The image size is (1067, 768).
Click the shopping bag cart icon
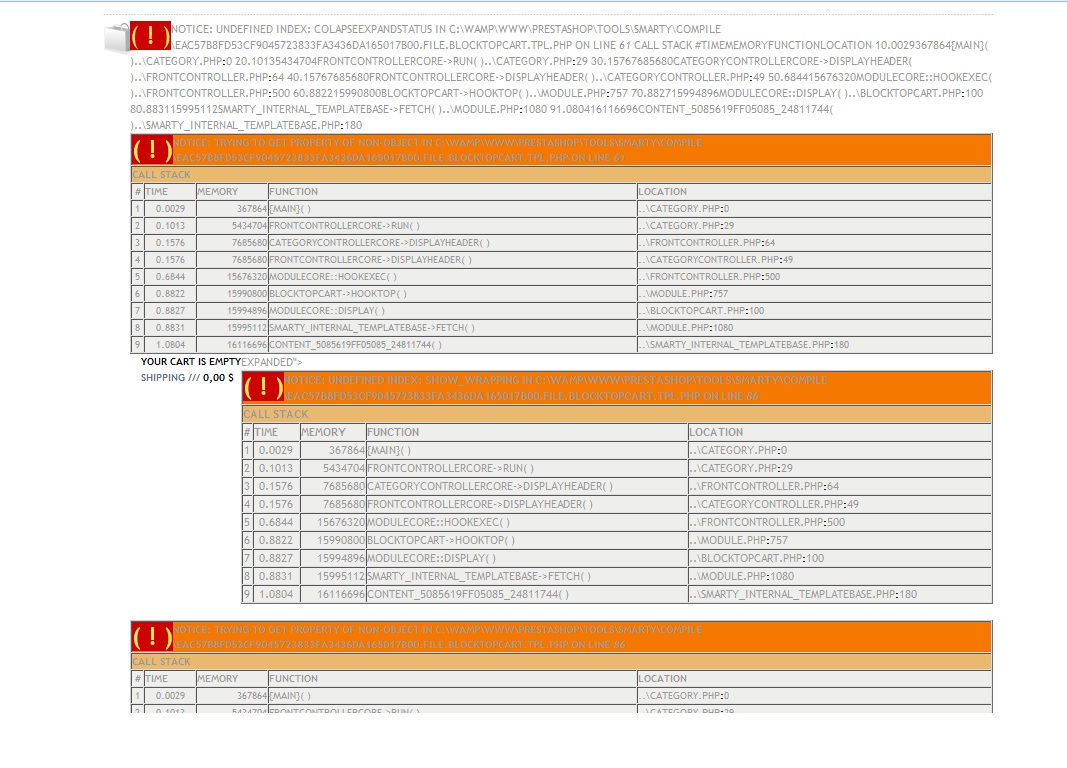(116, 38)
